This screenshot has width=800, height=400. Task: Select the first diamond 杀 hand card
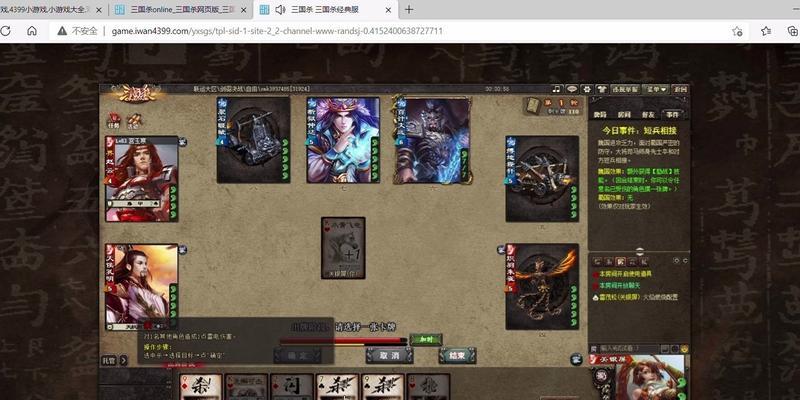[x=201, y=387]
